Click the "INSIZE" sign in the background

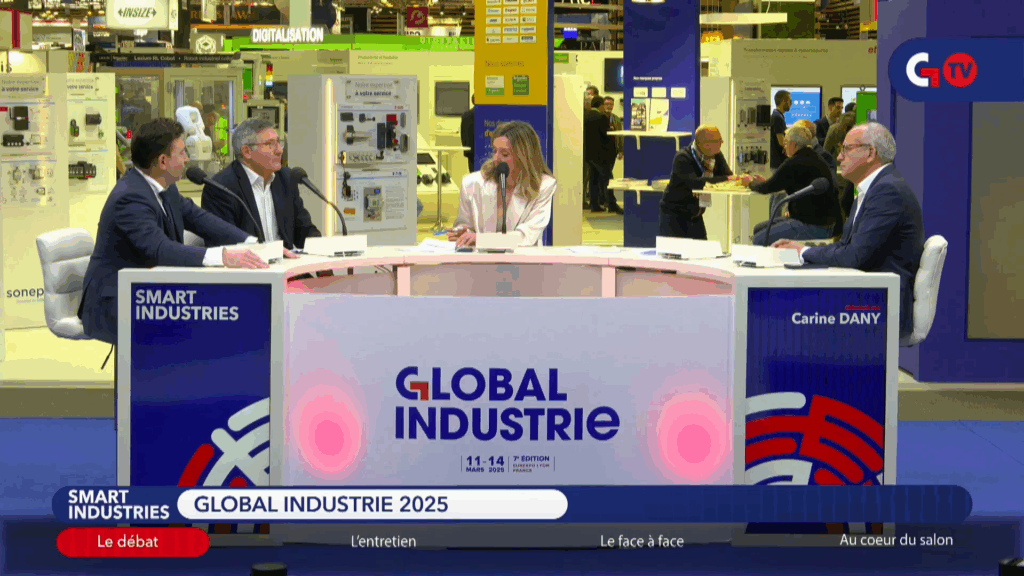(x=139, y=13)
